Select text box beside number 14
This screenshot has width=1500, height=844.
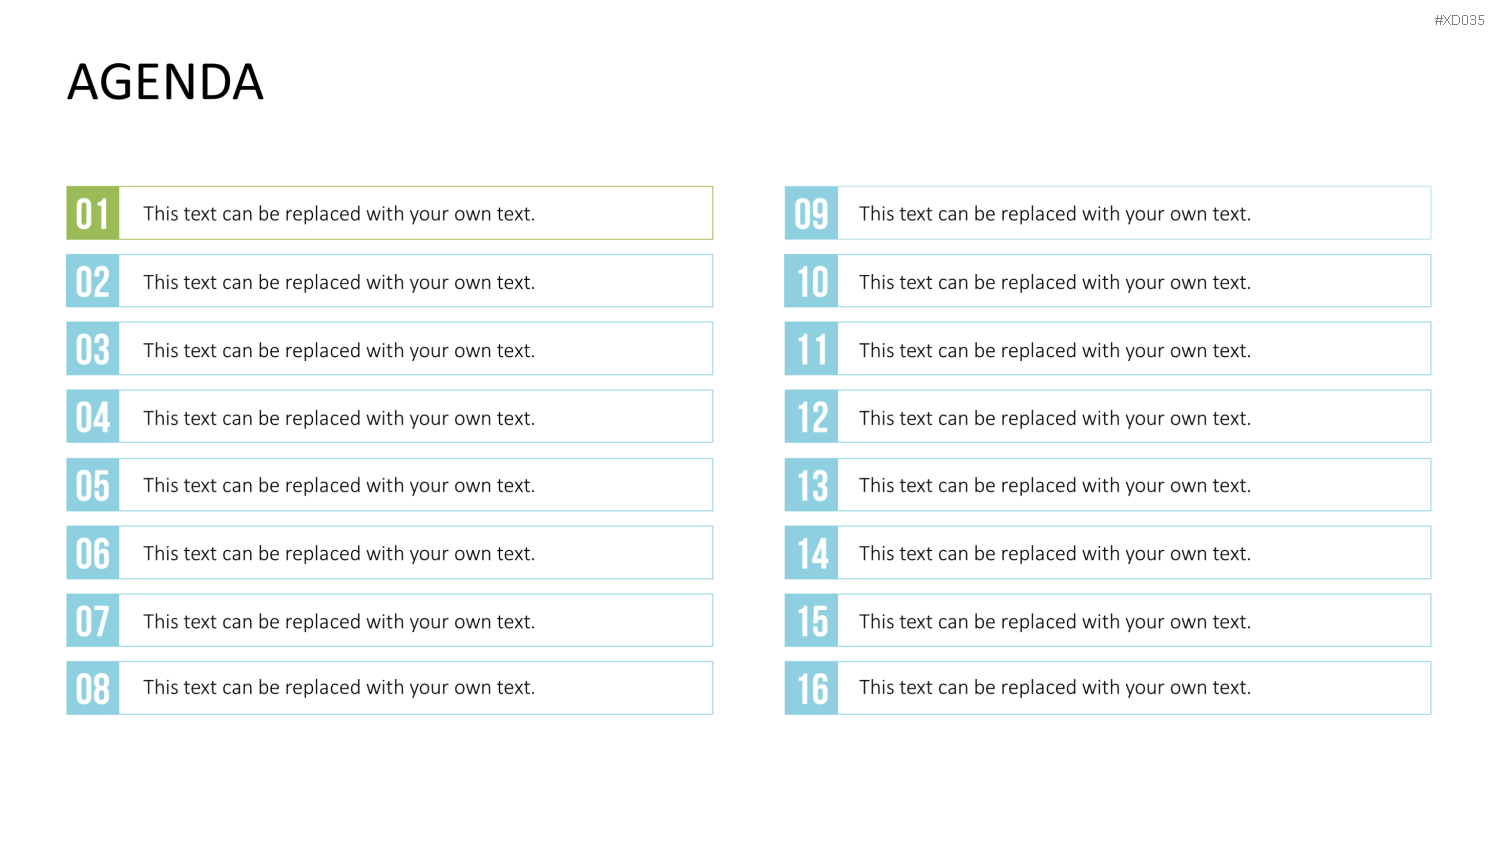pyautogui.click(x=1134, y=553)
